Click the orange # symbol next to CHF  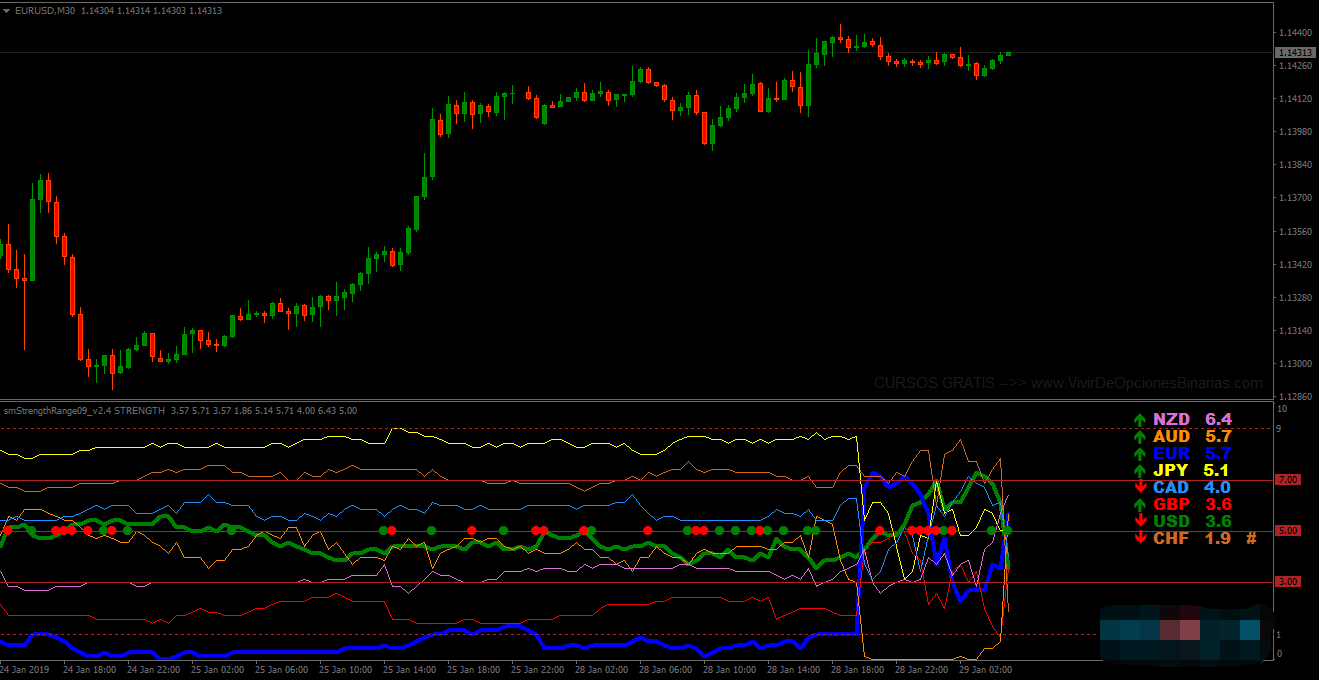pyautogui.click(x=1250, y=538)
